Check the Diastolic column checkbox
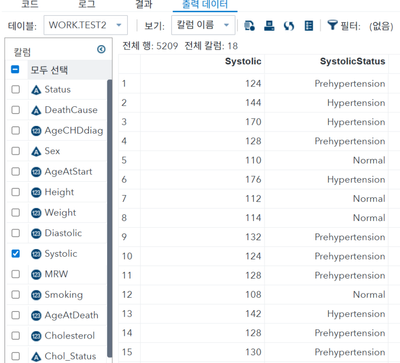 pos(16,233)
